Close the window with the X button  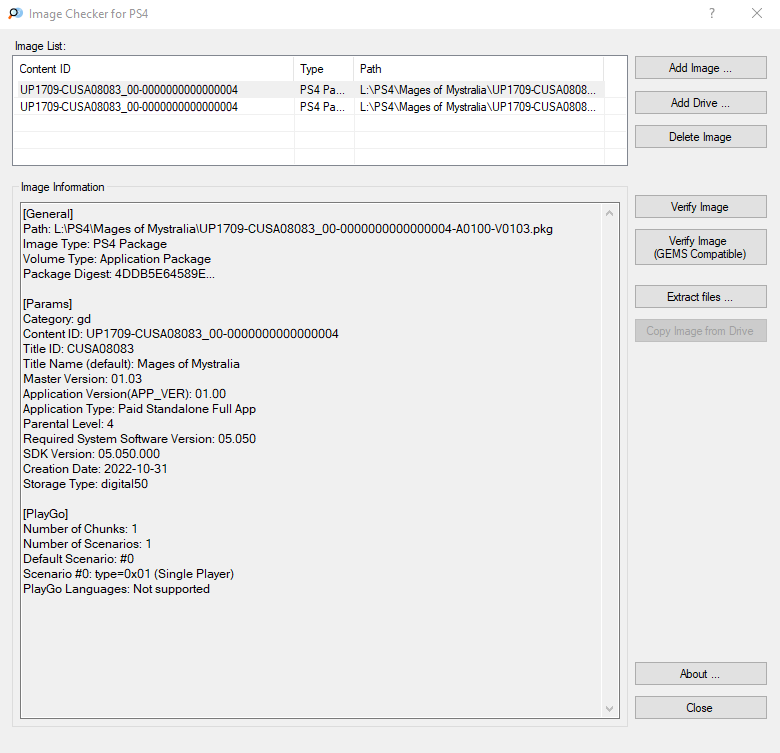pyautogui.click(x=757, y=13)
